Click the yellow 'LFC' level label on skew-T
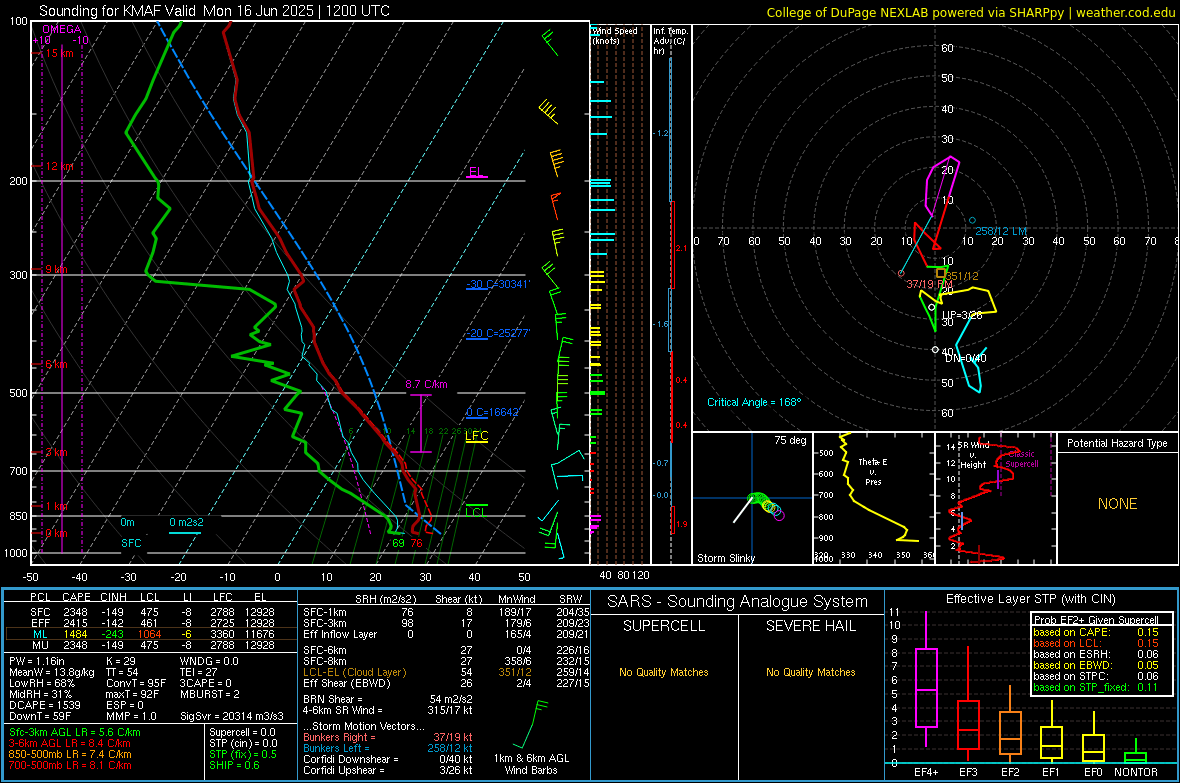1180x783 pixels. point(476,436)
